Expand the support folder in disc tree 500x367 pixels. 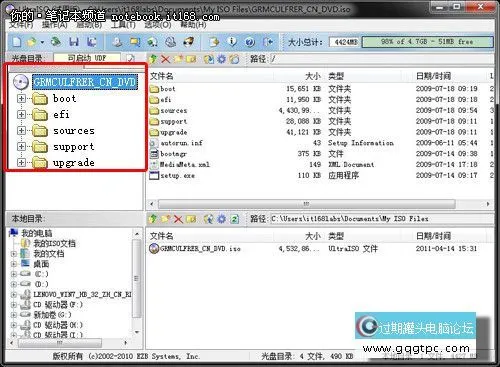[x=21, y=146]
